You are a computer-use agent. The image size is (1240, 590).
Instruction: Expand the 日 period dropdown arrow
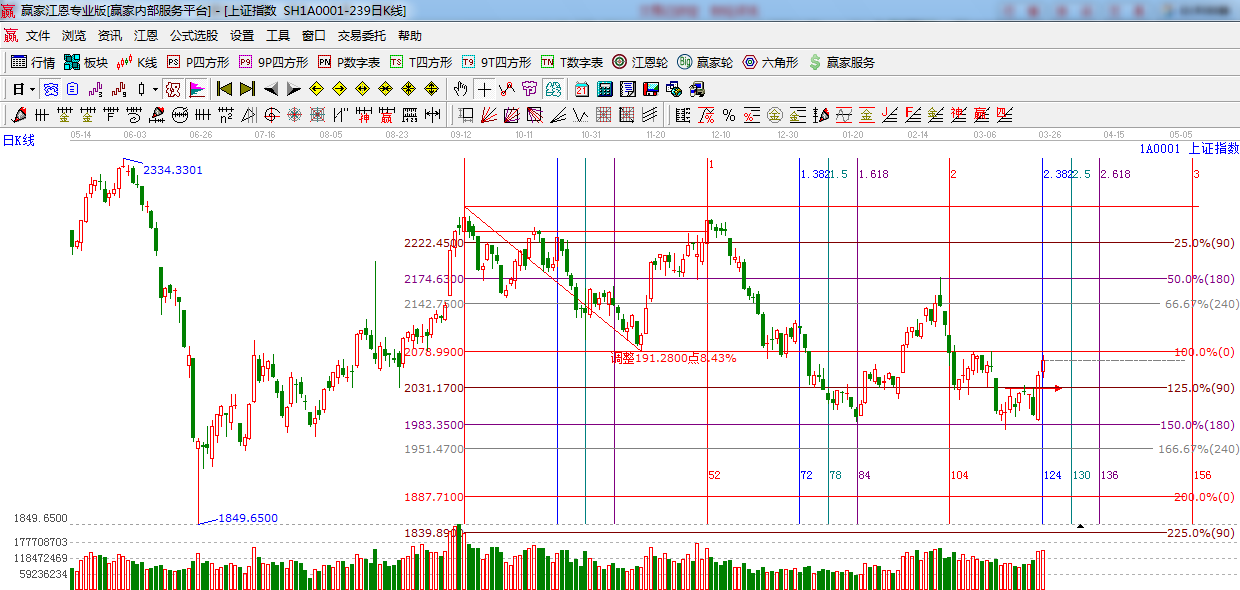30,89
